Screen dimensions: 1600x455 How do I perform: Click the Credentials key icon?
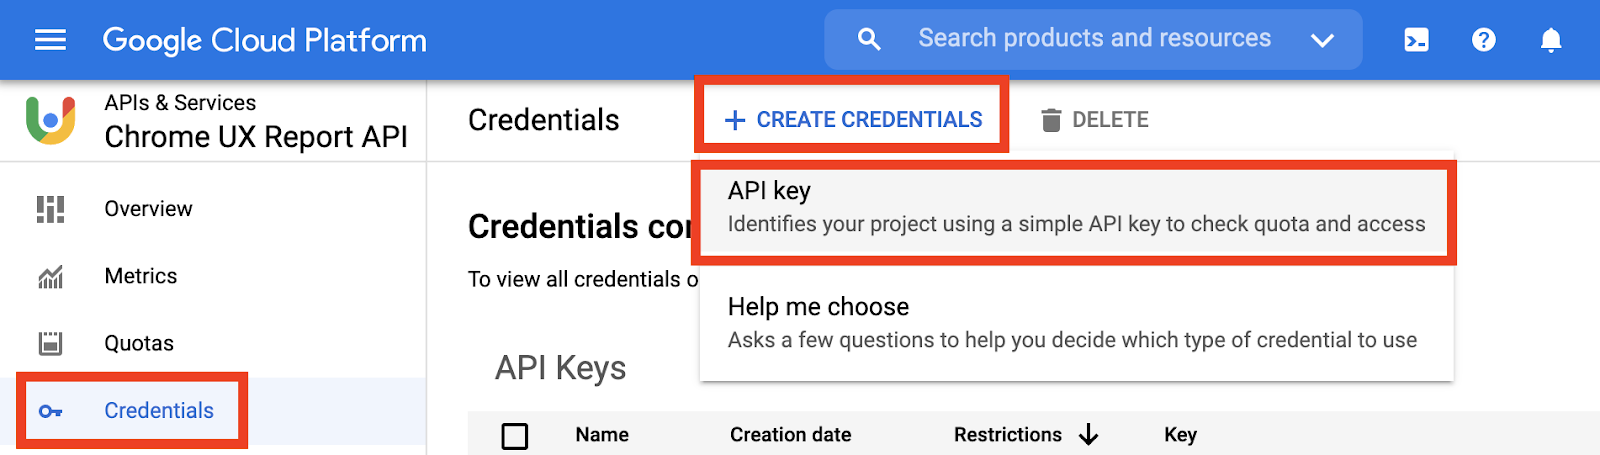click(x=50, y=411)
